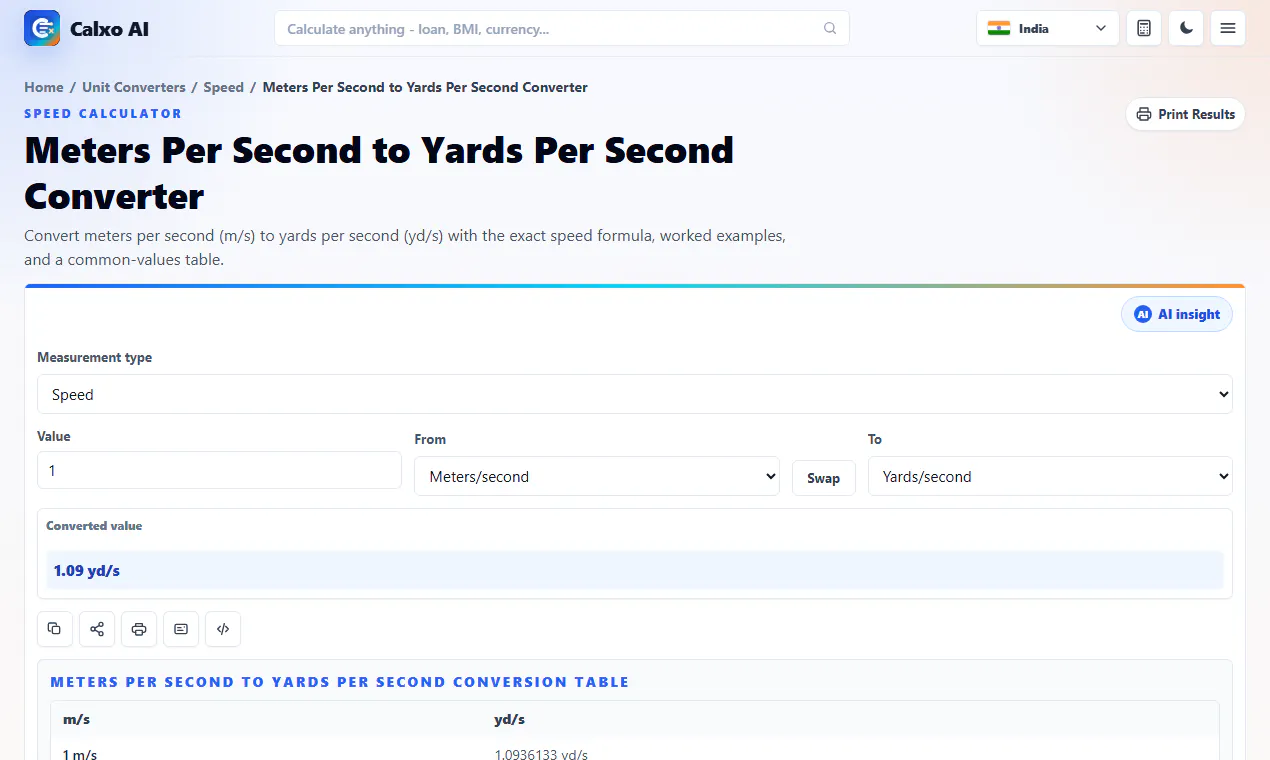
Task: Open the India country dropdown
Action: pos(1047,28)
